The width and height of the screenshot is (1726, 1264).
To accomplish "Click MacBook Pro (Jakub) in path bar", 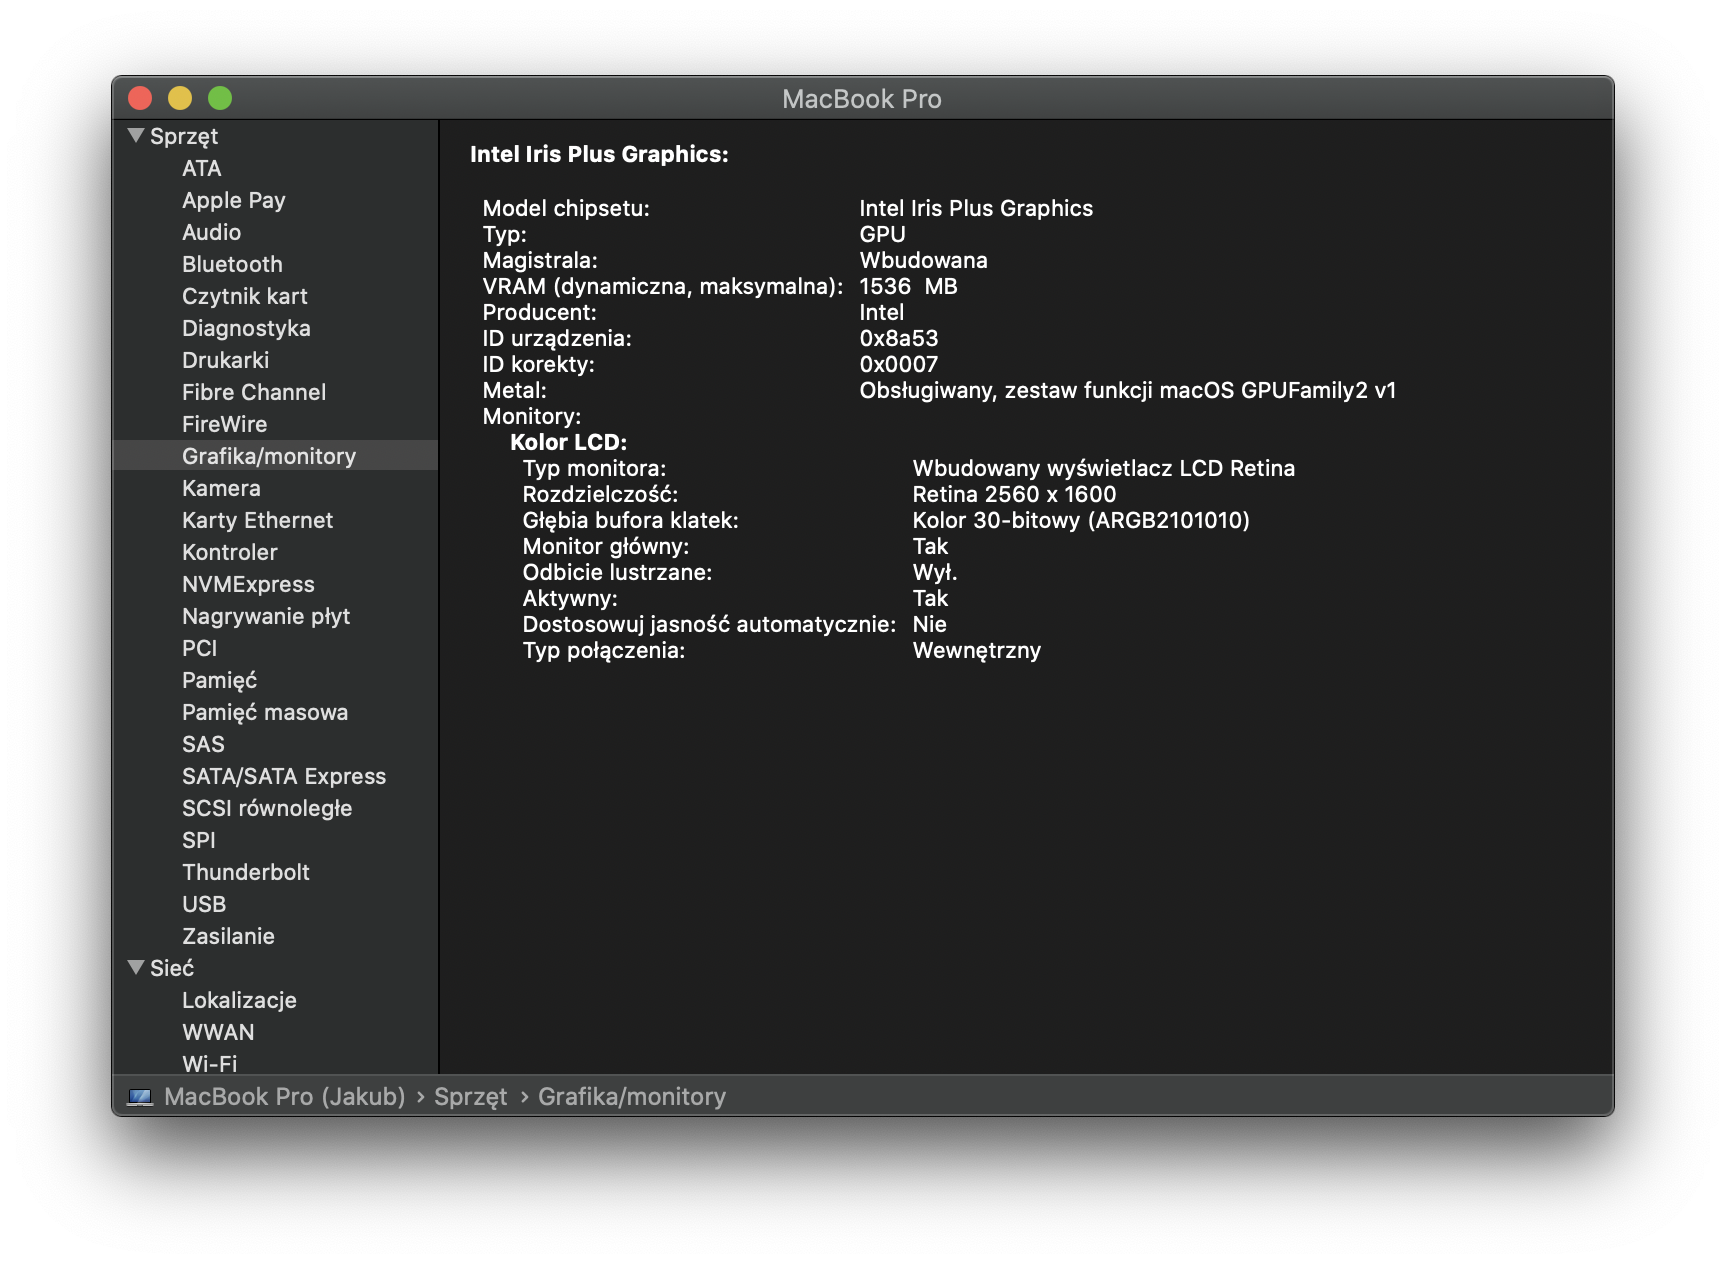I will 285,1097.
